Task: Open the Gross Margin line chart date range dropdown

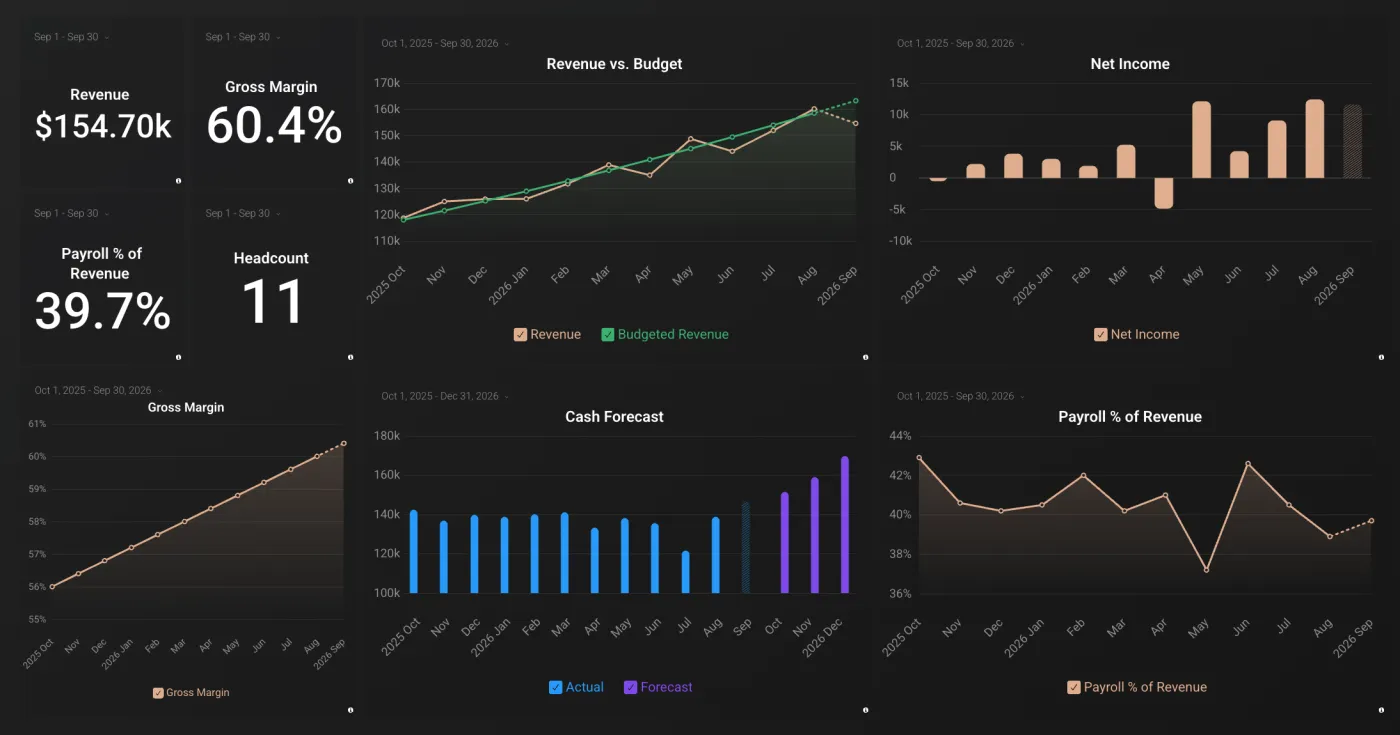Action: [x=98, y=390]
